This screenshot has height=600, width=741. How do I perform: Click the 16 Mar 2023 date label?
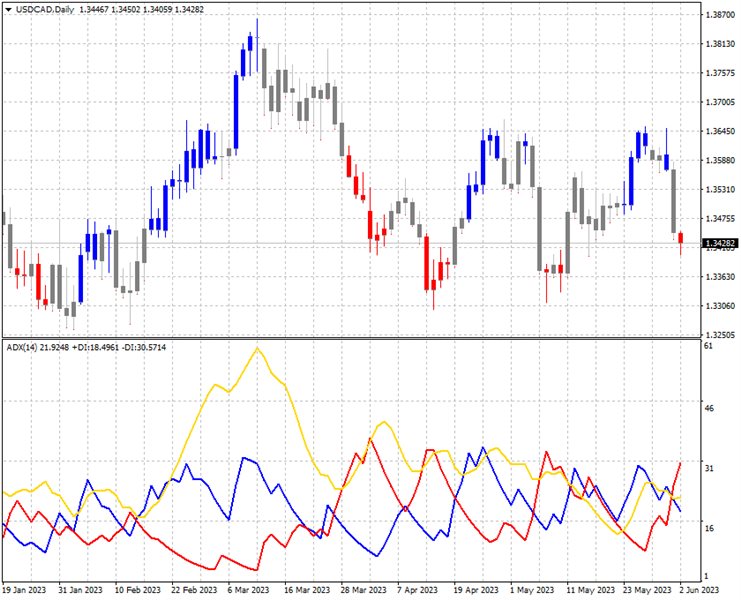pos(307,590)
